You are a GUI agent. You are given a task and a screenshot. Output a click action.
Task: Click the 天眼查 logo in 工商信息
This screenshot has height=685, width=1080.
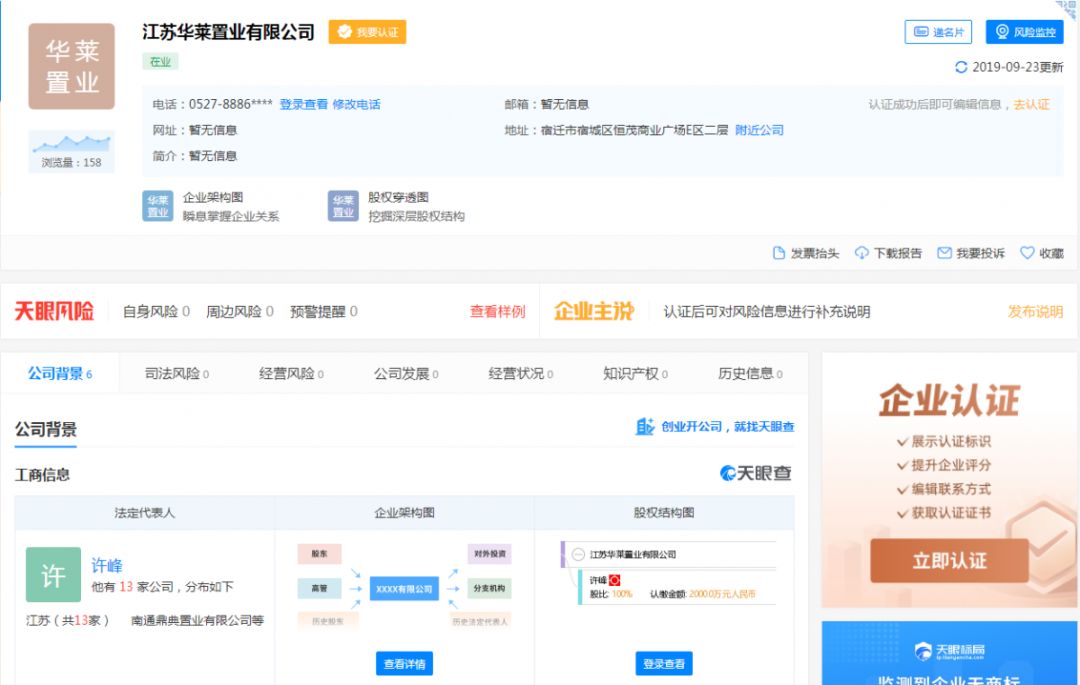(756, 473)
